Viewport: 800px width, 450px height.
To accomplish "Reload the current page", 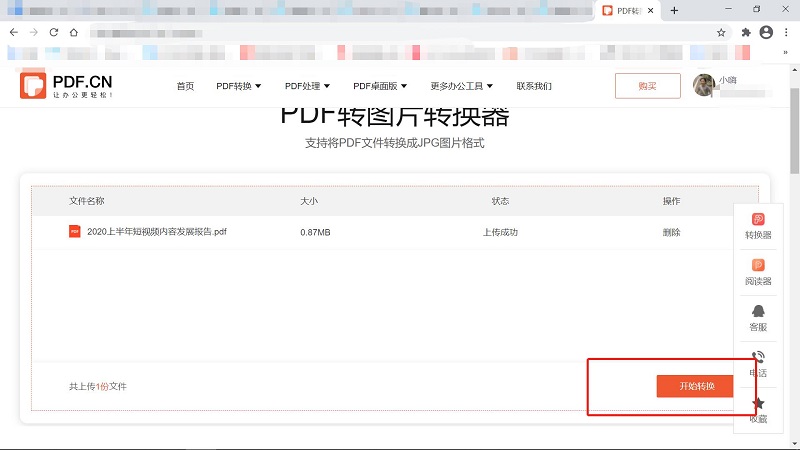I will pyautogui.click(x=54, y=32).
